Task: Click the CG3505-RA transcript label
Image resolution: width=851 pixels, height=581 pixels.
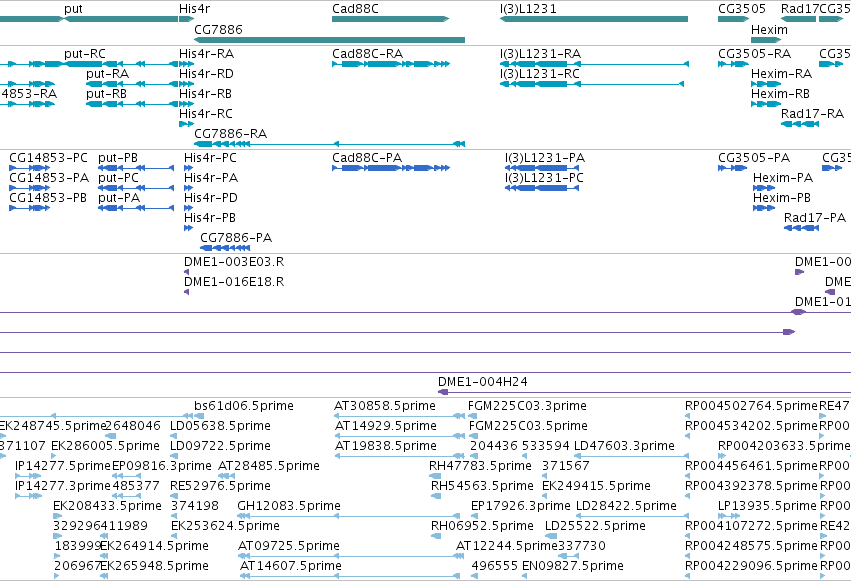Action: tap(754, 54)
